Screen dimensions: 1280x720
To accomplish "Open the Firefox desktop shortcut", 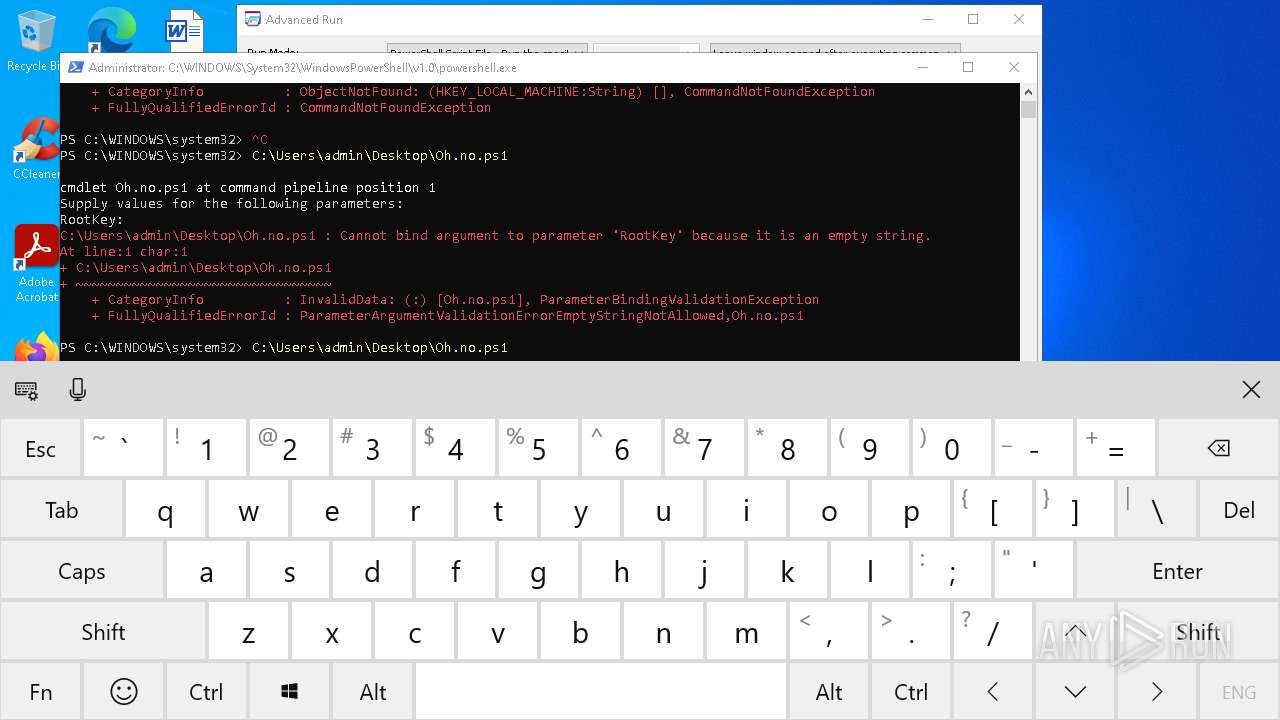I will tap(36, 348).
